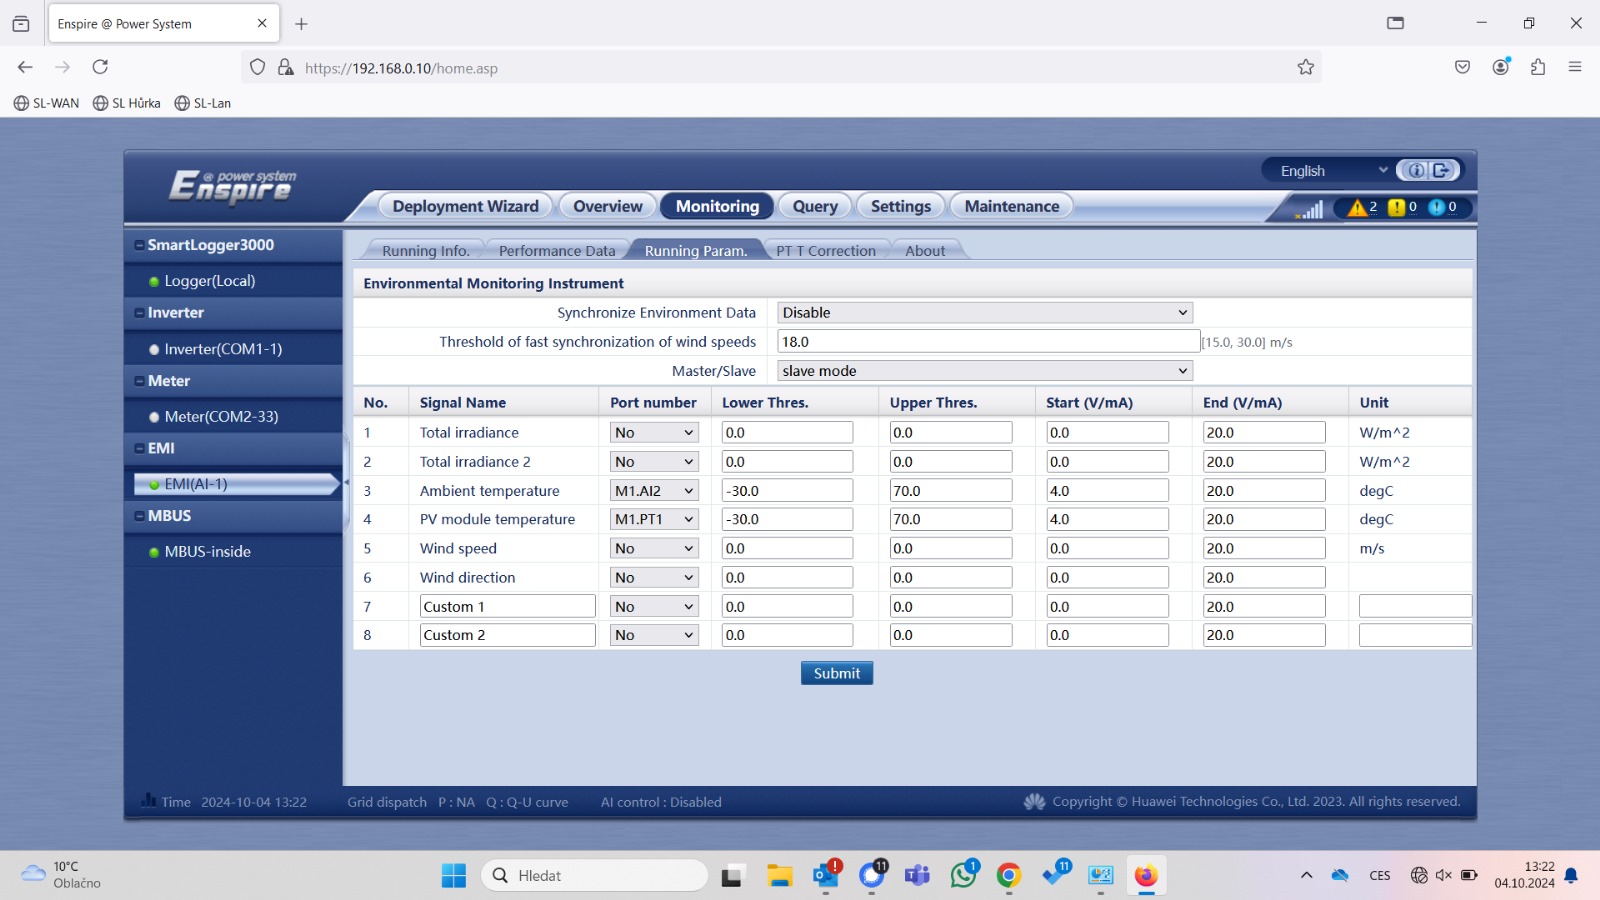The width and height of the screenshot is (1600, 900).
Task: Click Custom 1 signal name field
Action: [507, 606]
